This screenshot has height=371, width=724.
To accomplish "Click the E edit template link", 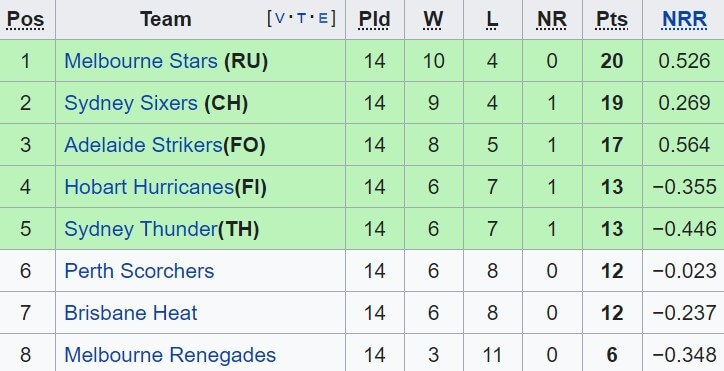I will click(x=324, y=18).
